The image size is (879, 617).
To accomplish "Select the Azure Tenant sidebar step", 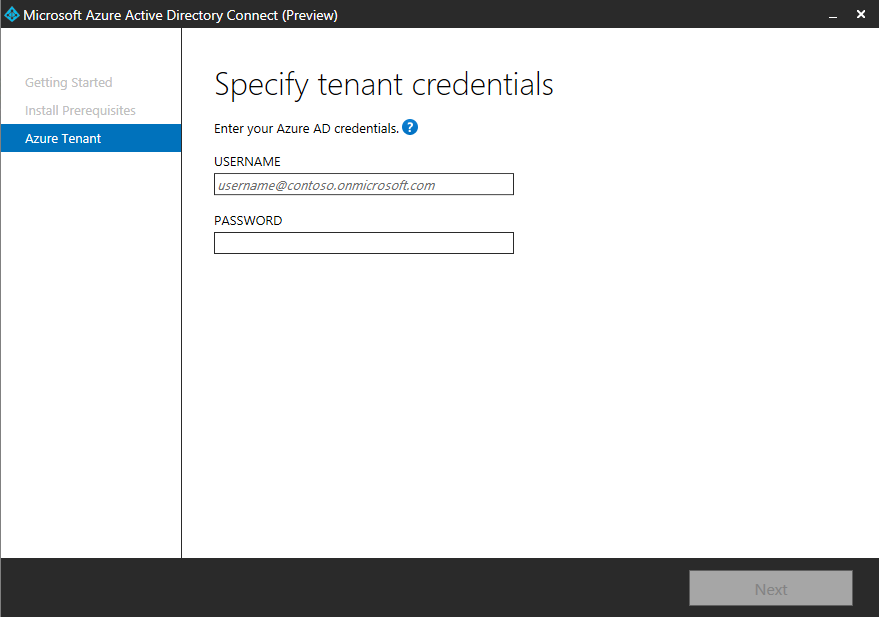I will (91, 138).
